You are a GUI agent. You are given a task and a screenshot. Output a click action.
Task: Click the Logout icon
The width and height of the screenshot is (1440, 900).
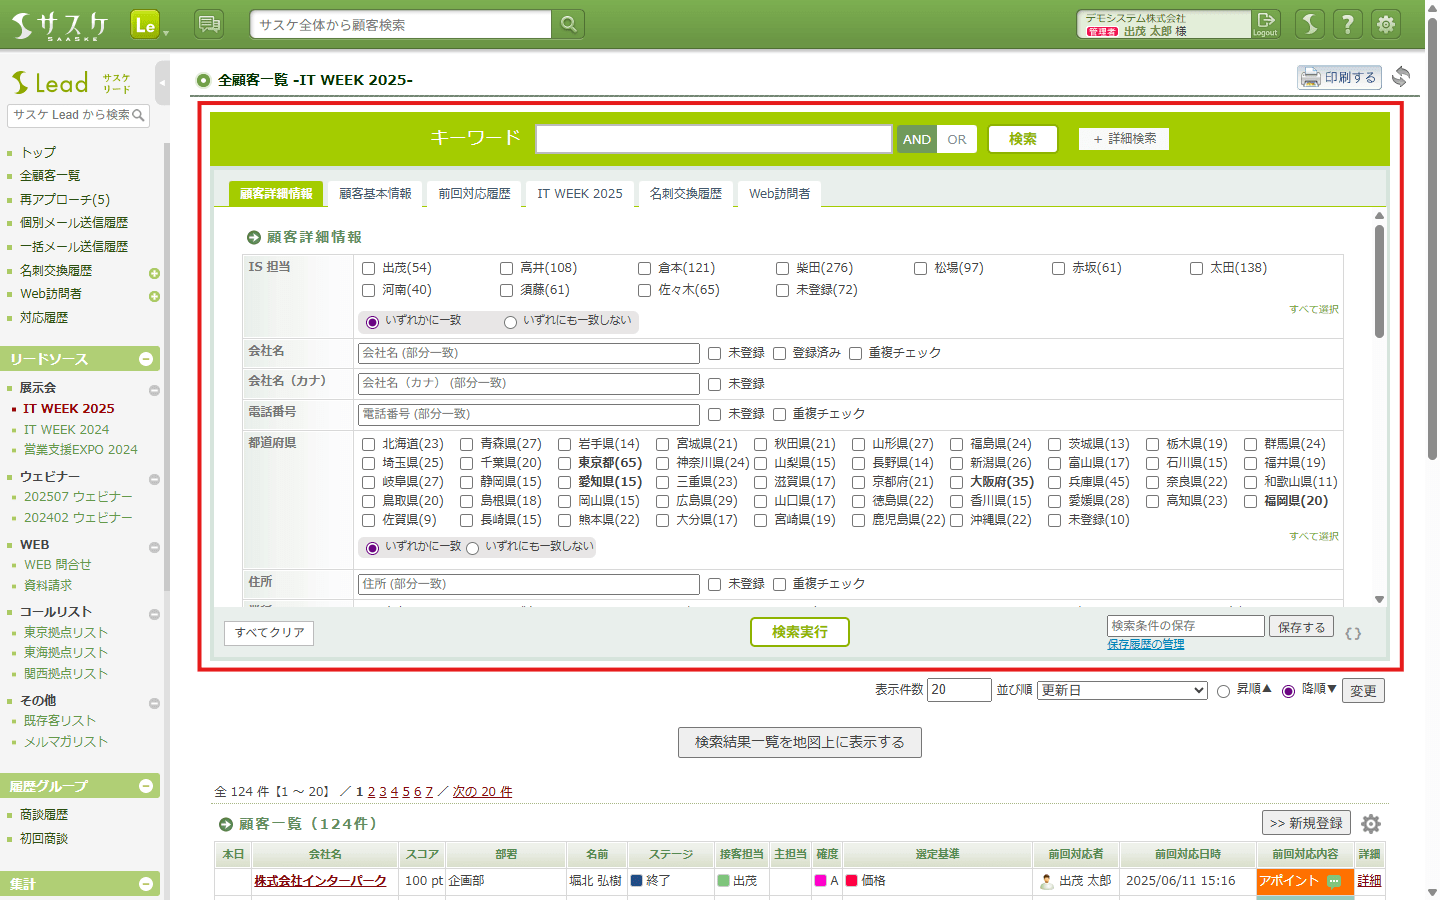[x=1266, y=23]
